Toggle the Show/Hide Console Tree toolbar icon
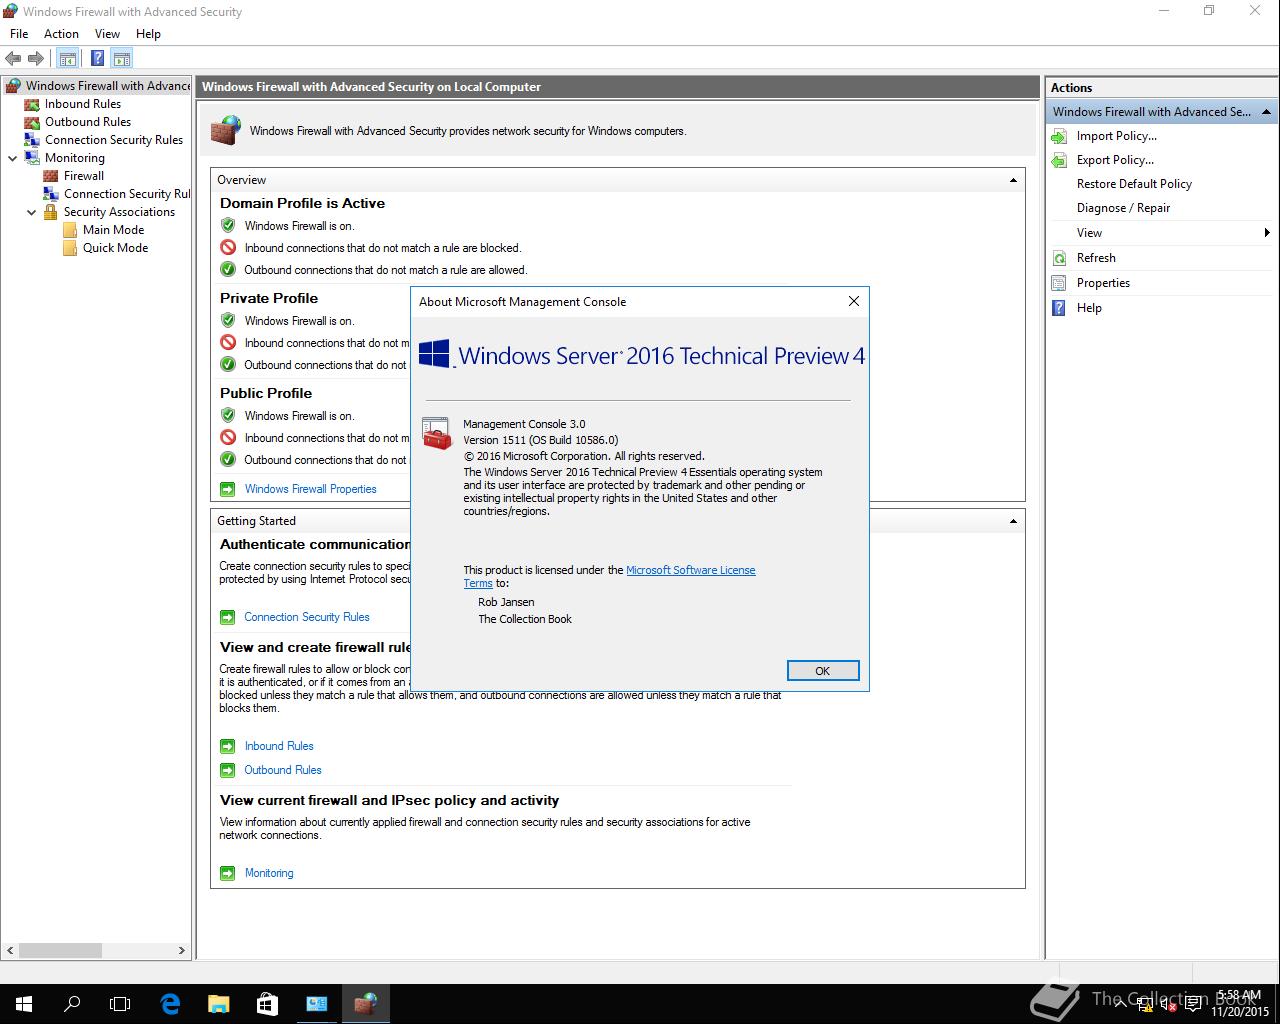Image resolution: width=1280 pixels, height=1024 pixels. pos(67,59)
